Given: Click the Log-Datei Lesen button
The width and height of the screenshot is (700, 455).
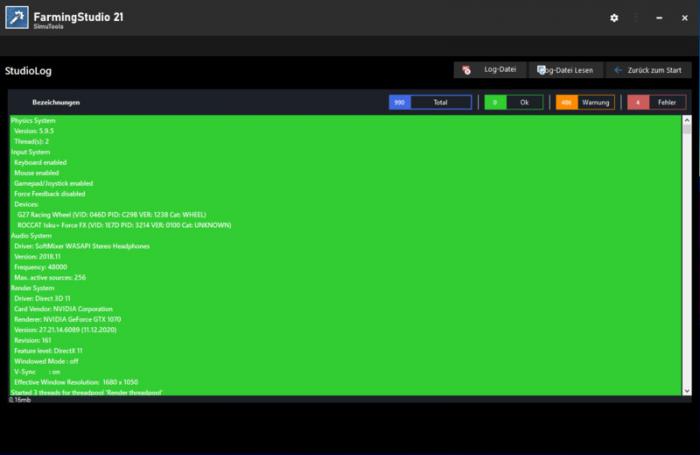Looking at the screenshot, I should click(565, 70).
